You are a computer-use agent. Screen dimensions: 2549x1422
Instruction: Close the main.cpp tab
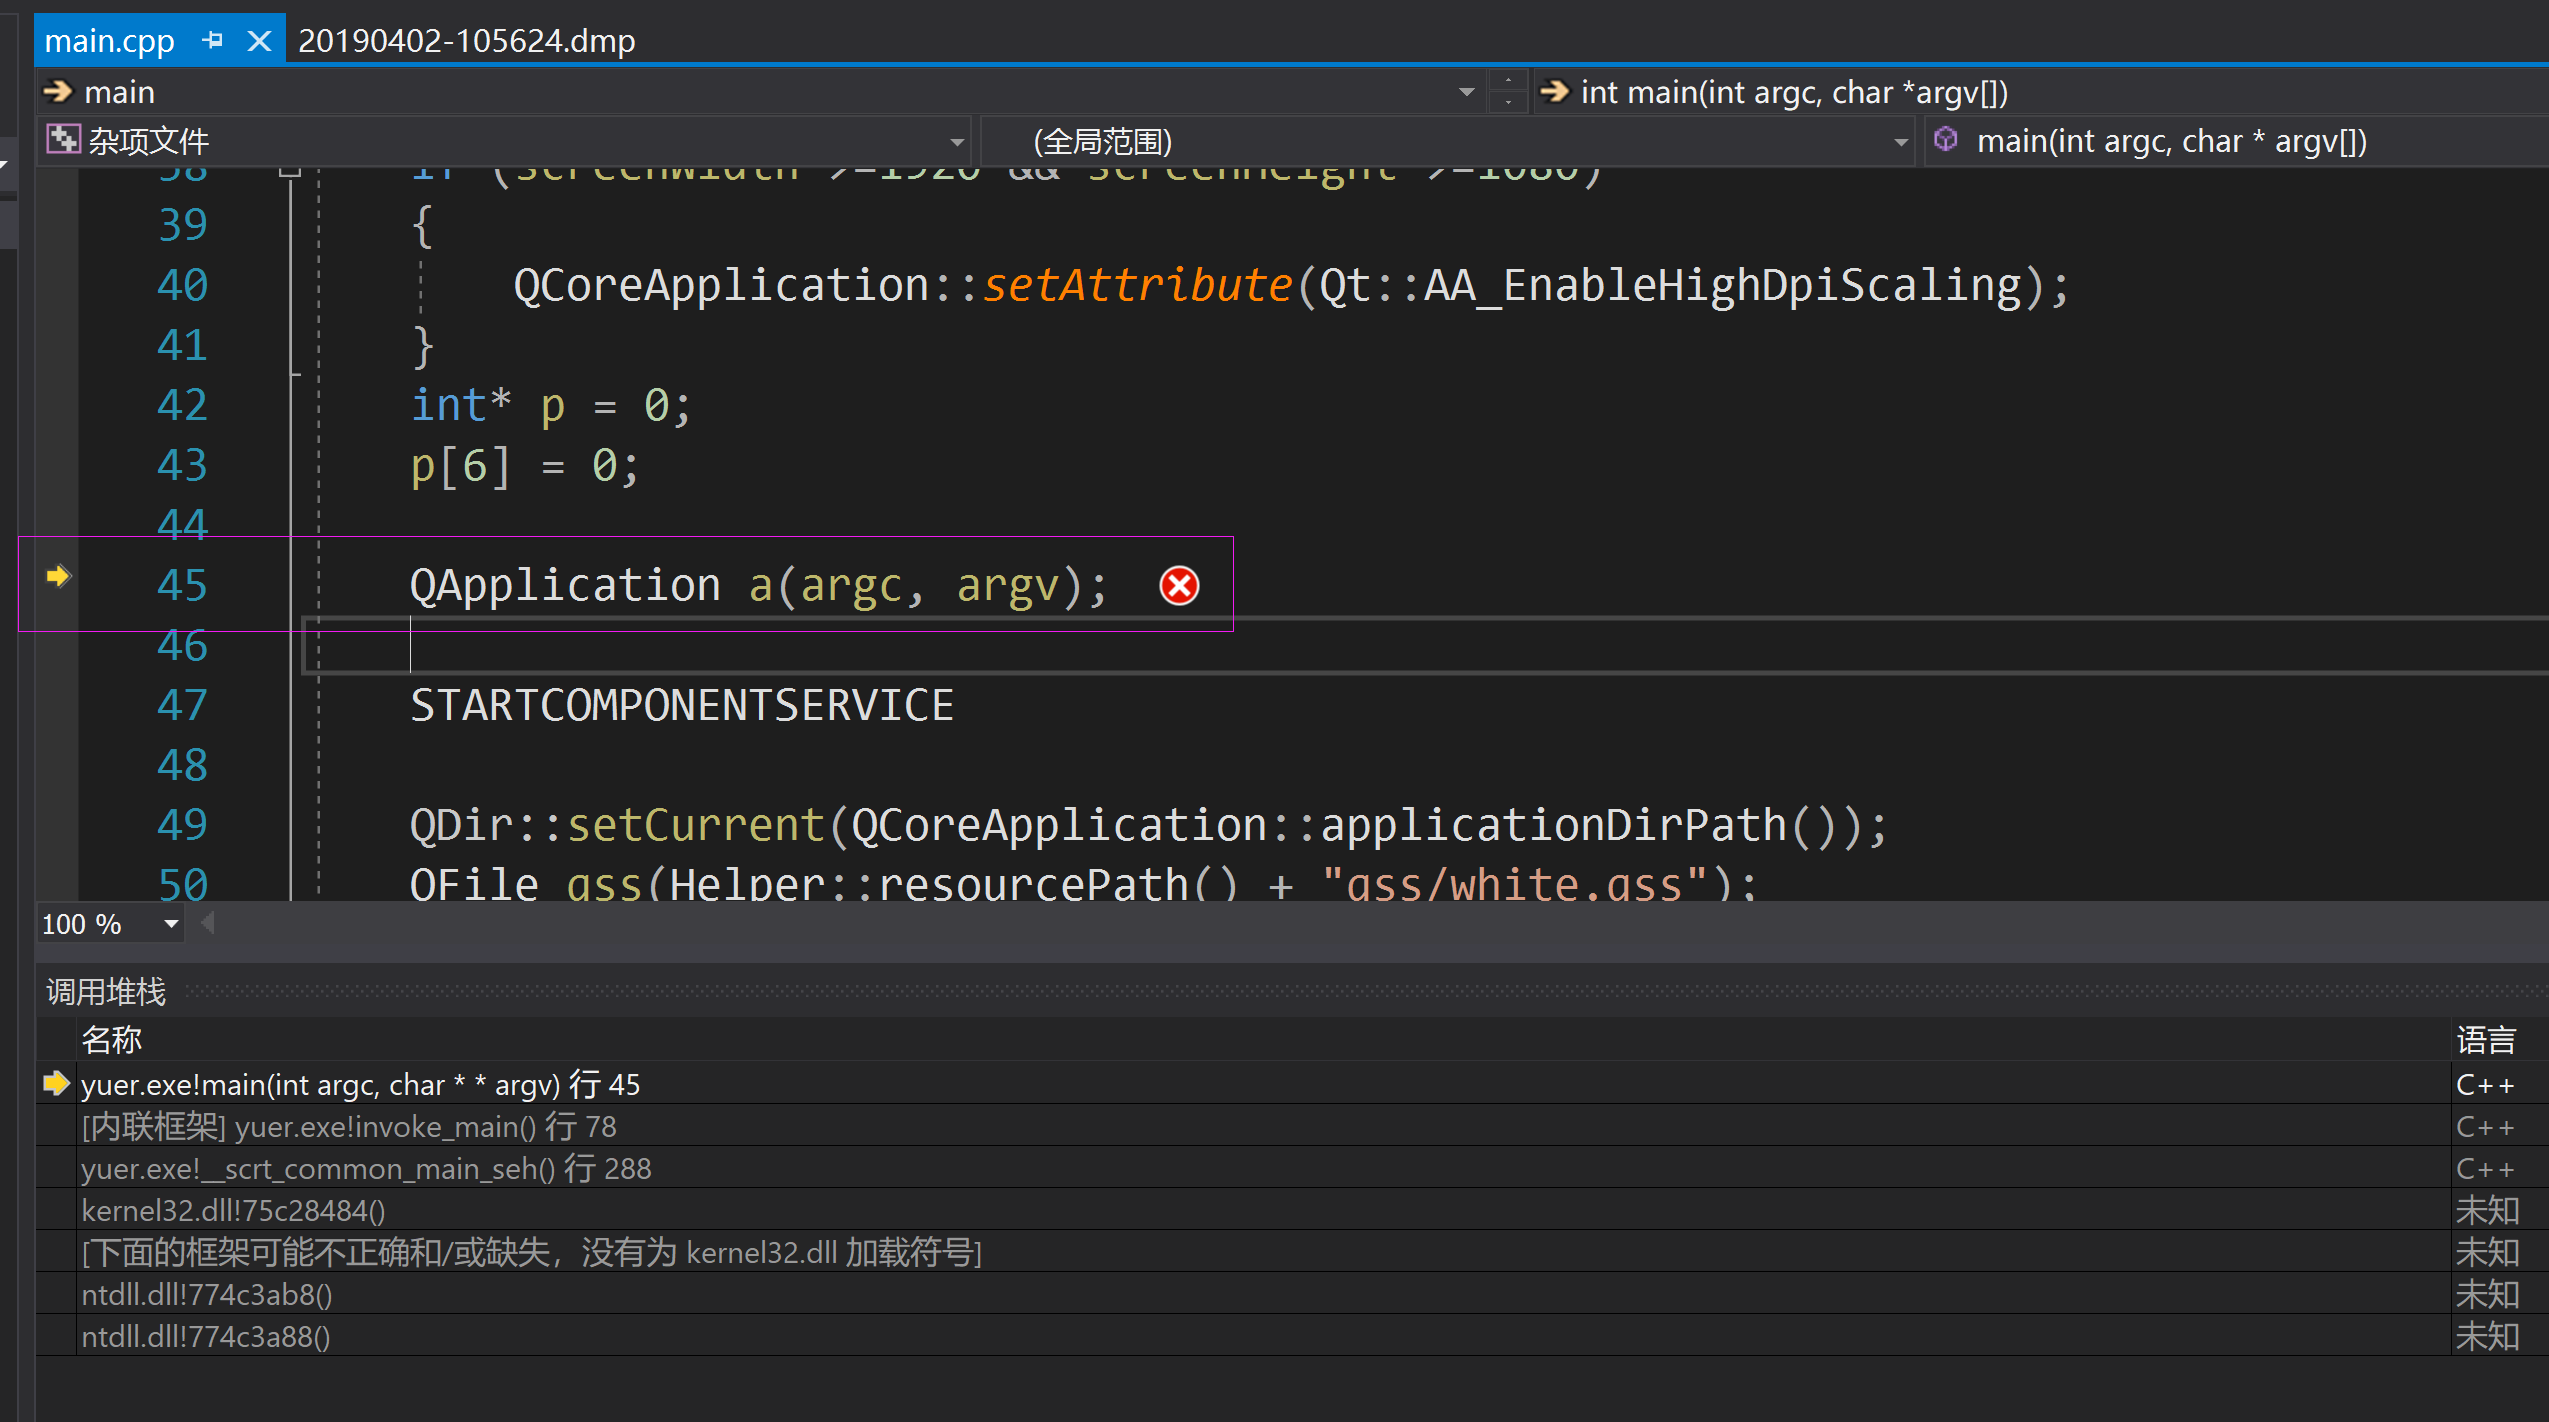259,41
